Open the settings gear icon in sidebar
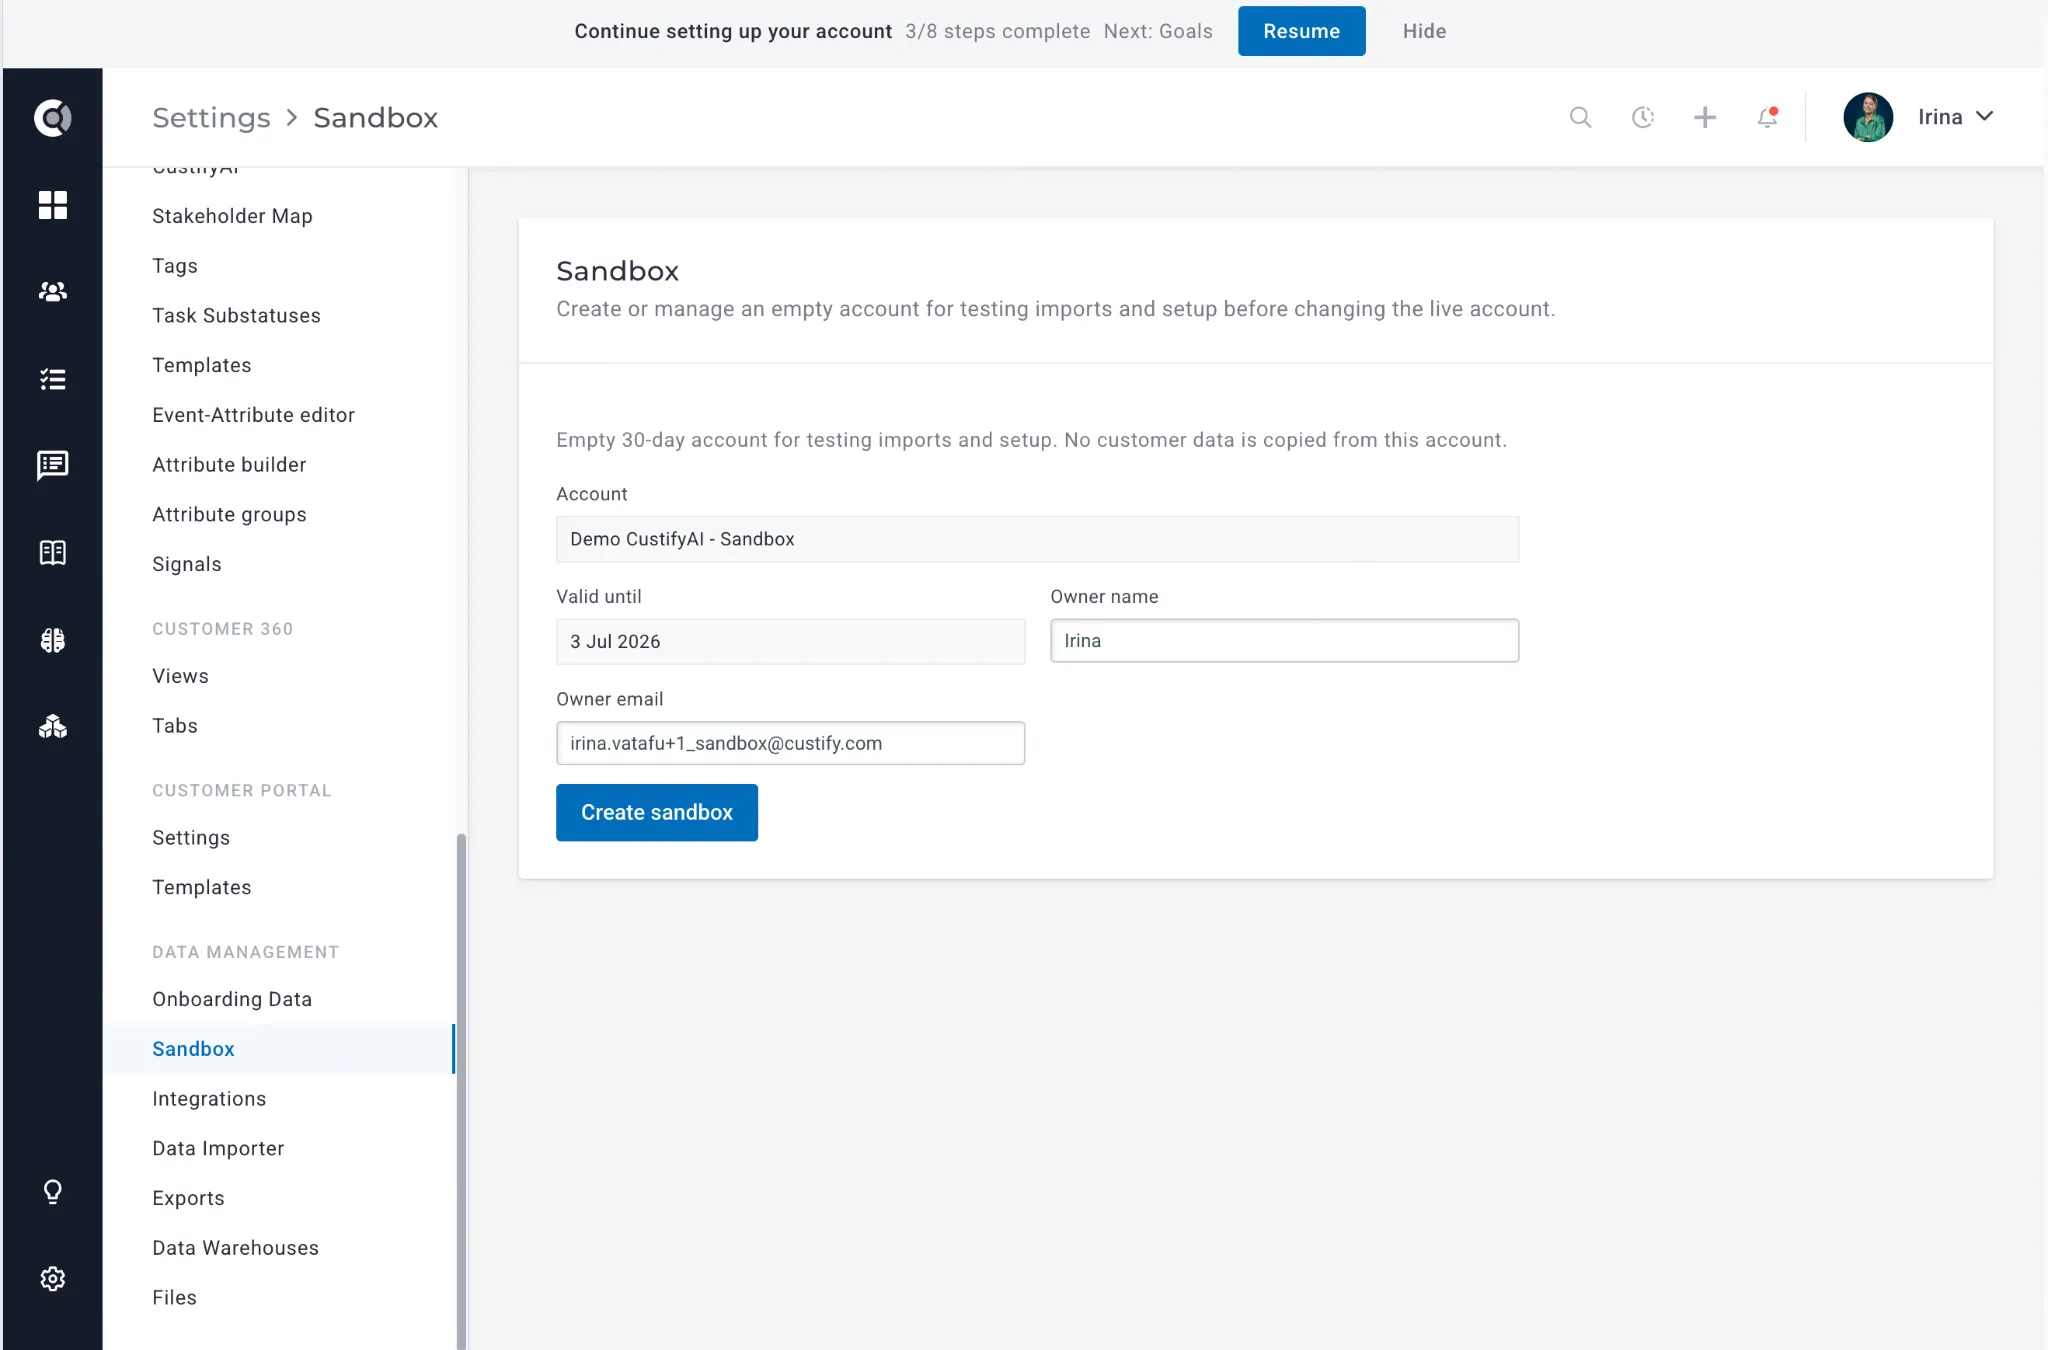 [x=52, y=1279]
